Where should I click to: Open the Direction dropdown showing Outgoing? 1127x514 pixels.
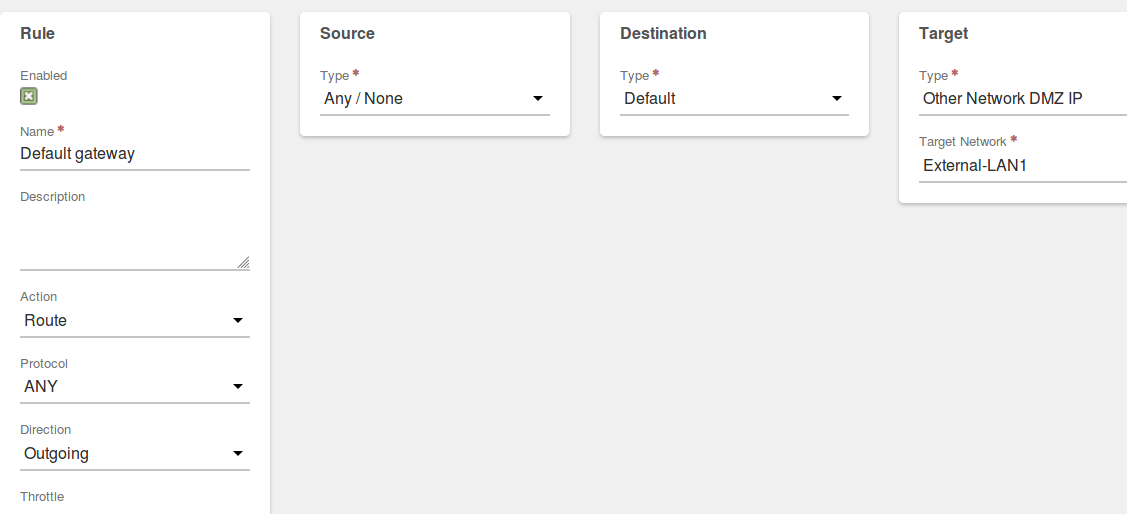[x=134, y=454]
